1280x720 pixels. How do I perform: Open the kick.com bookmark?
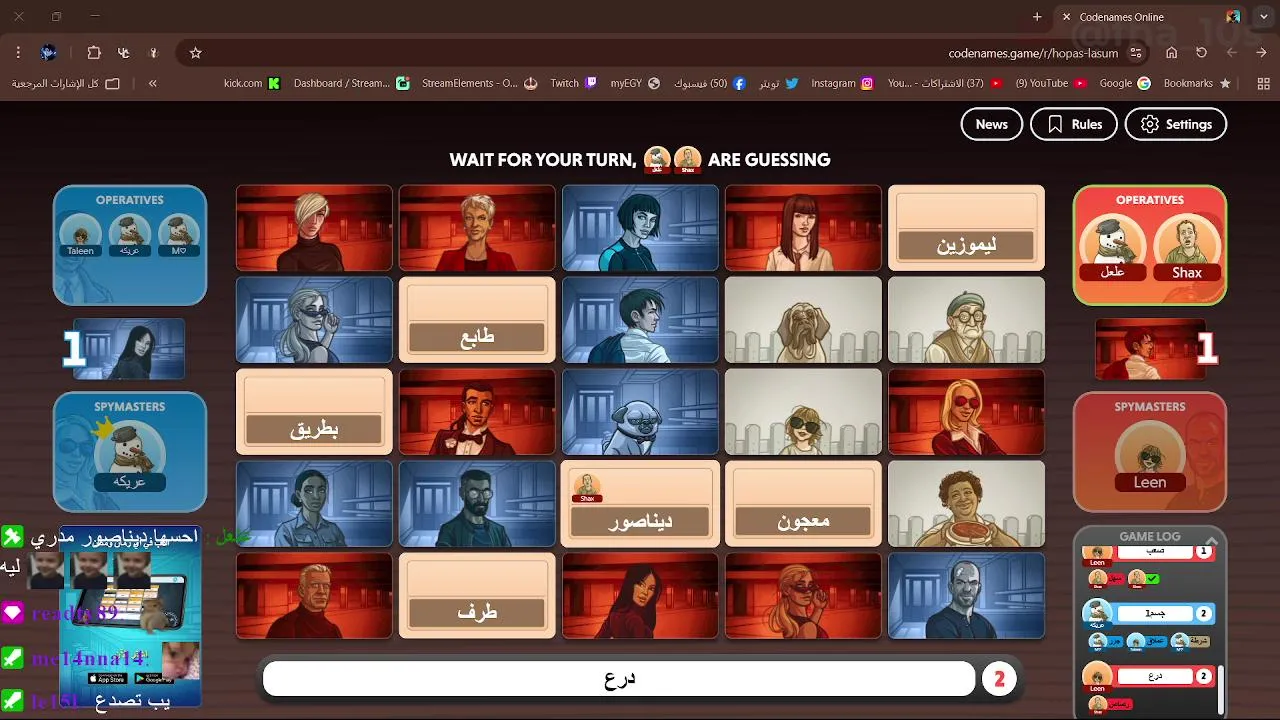point(252,83)
